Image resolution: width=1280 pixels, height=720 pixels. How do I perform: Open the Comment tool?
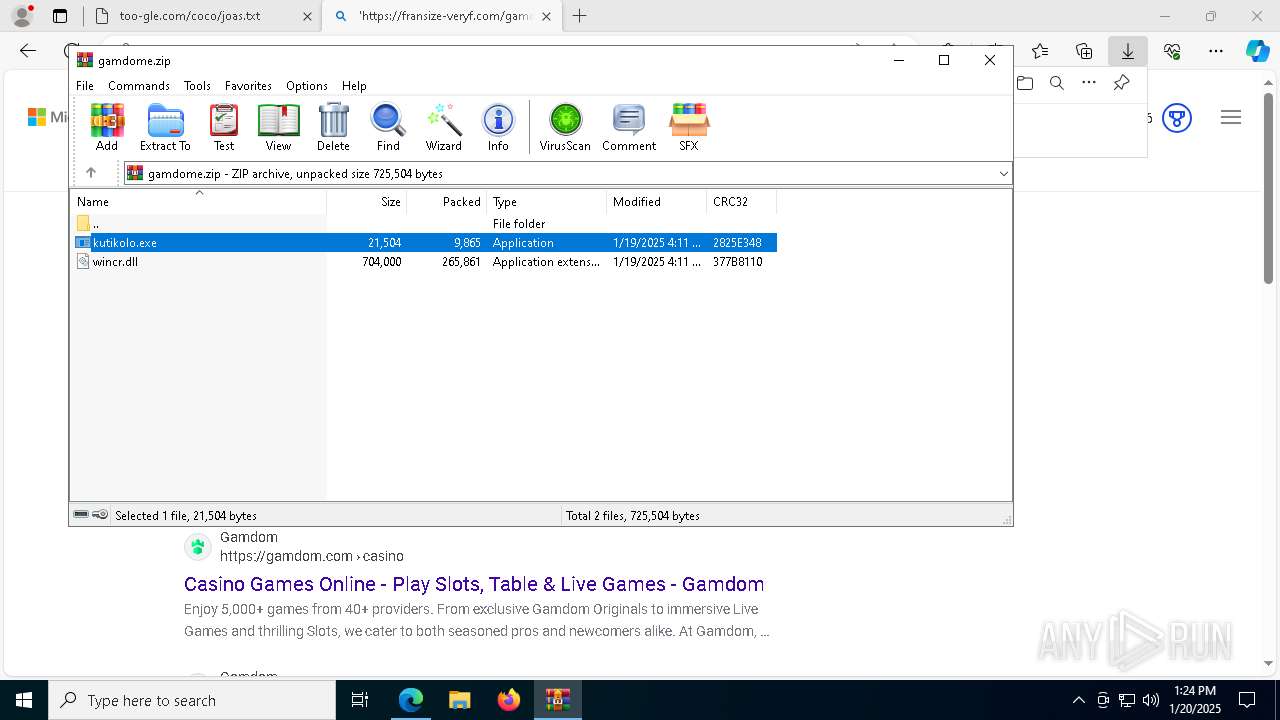[x=629, y=127]
